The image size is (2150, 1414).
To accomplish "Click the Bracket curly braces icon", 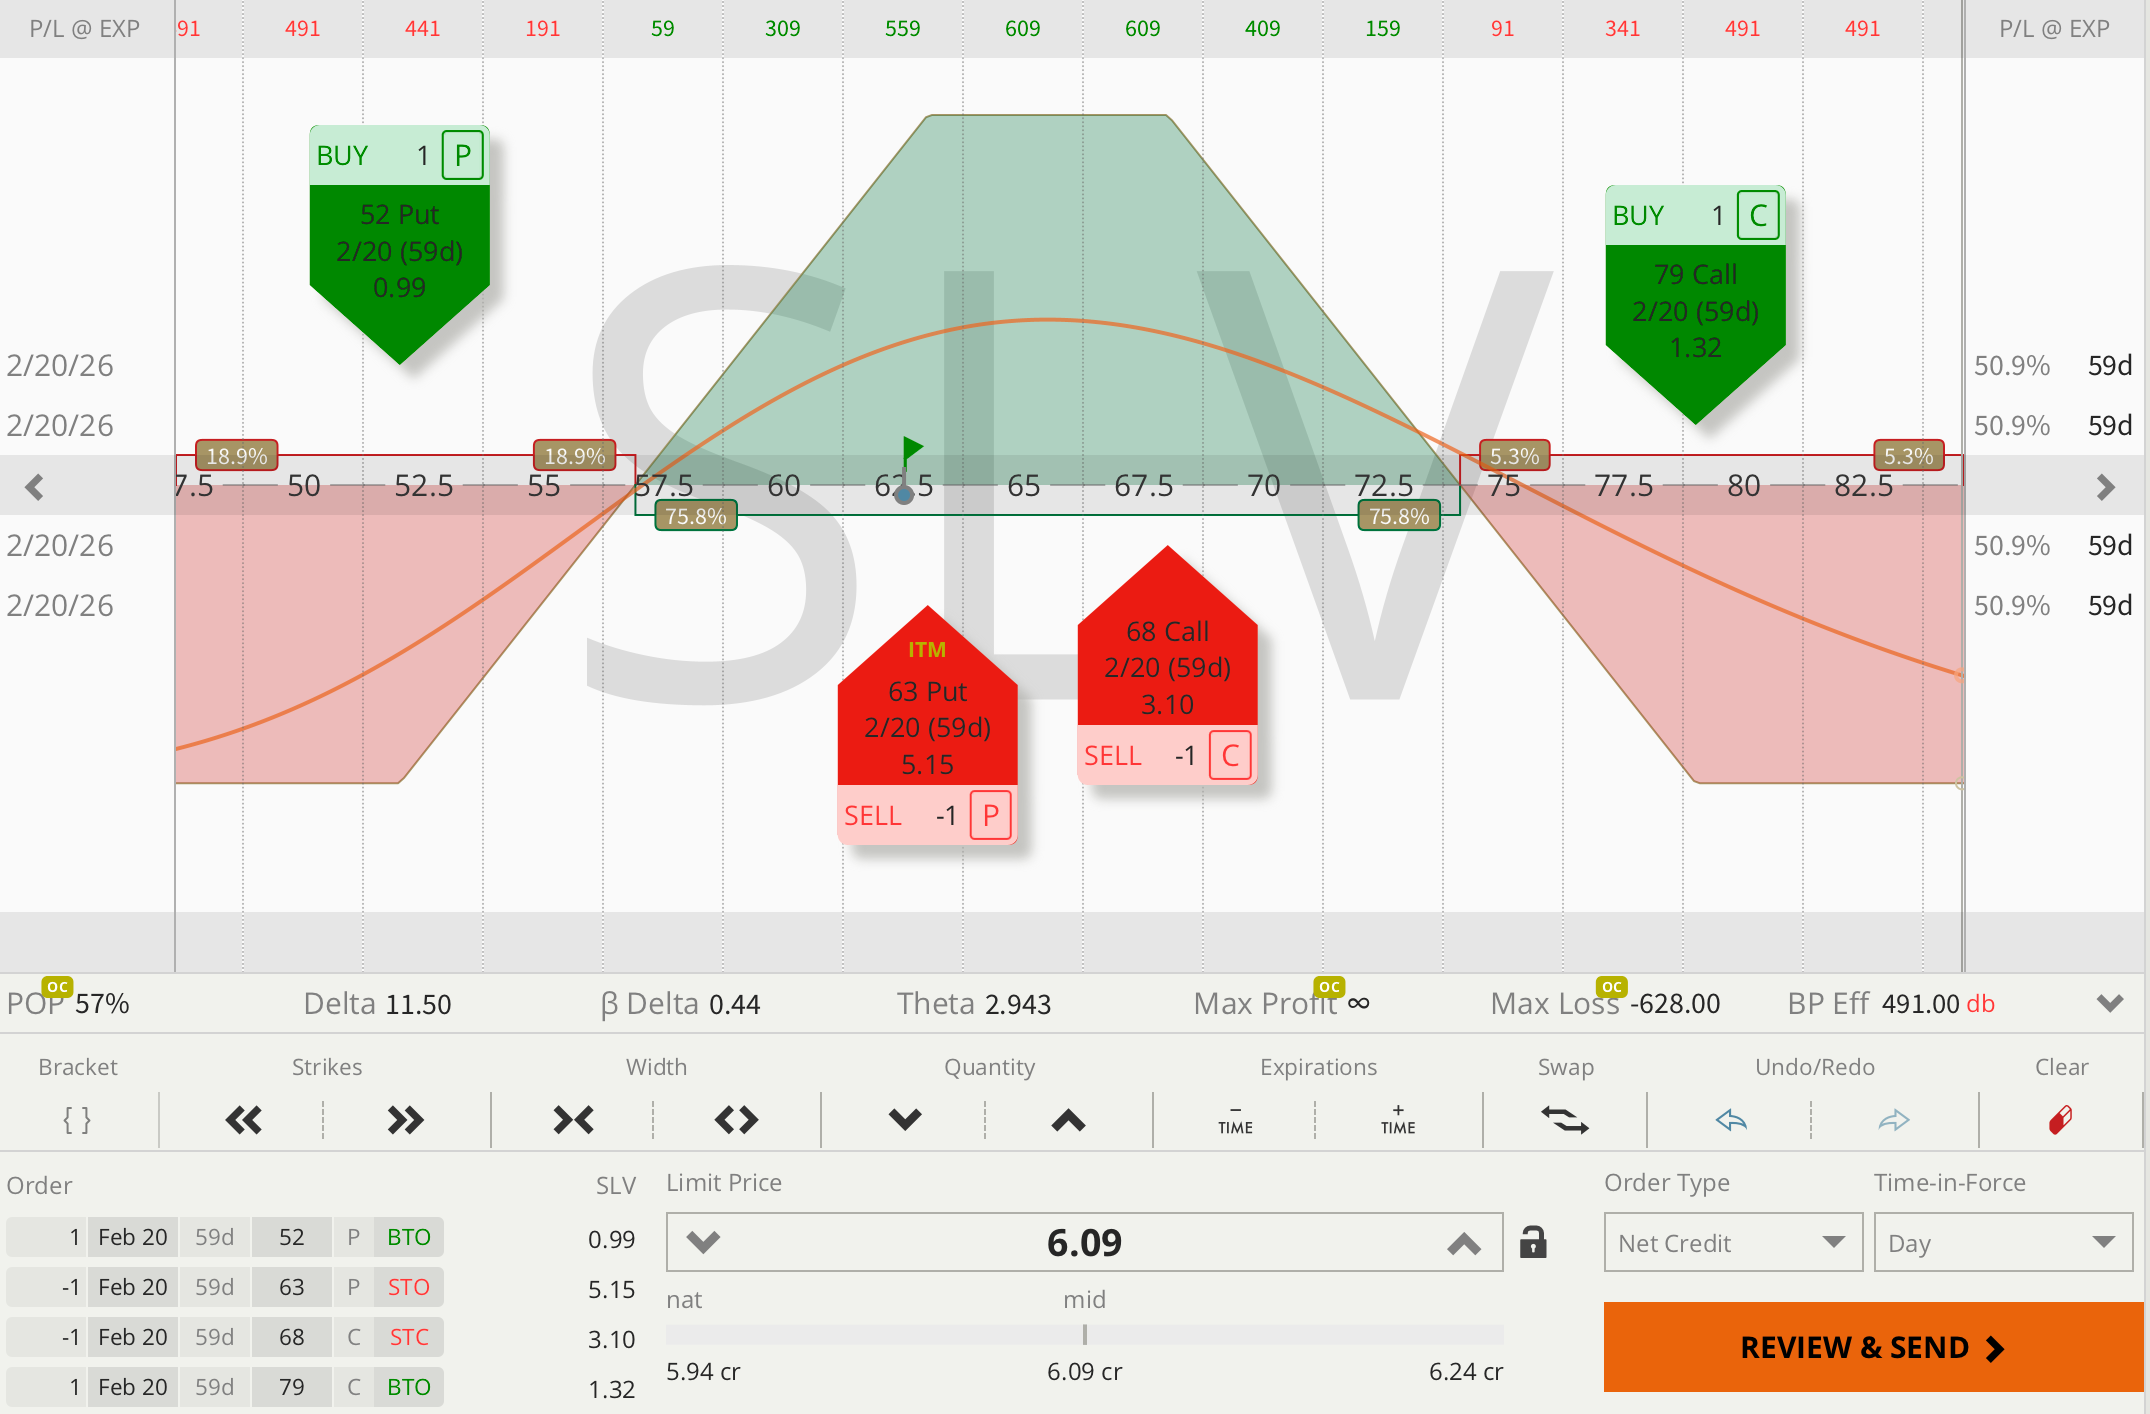I will [77, 1119].
